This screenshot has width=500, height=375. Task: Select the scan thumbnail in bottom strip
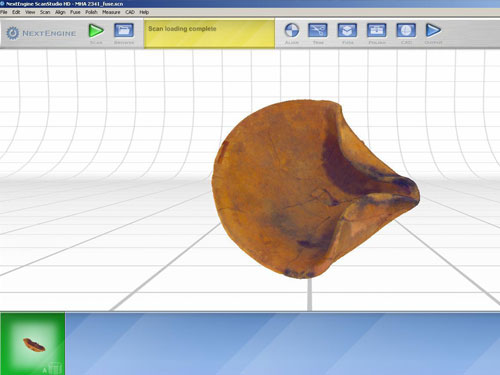[x=33, y=343]
